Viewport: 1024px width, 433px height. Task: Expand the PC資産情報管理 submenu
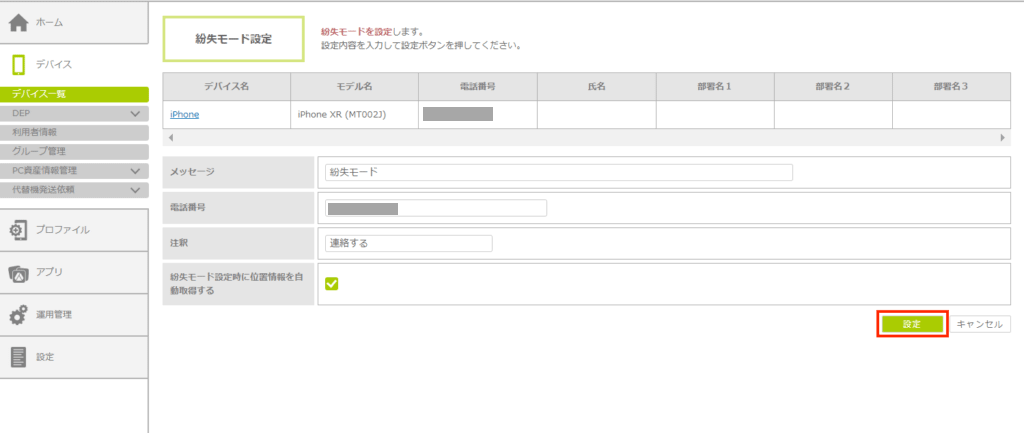(x=135, y=171)
